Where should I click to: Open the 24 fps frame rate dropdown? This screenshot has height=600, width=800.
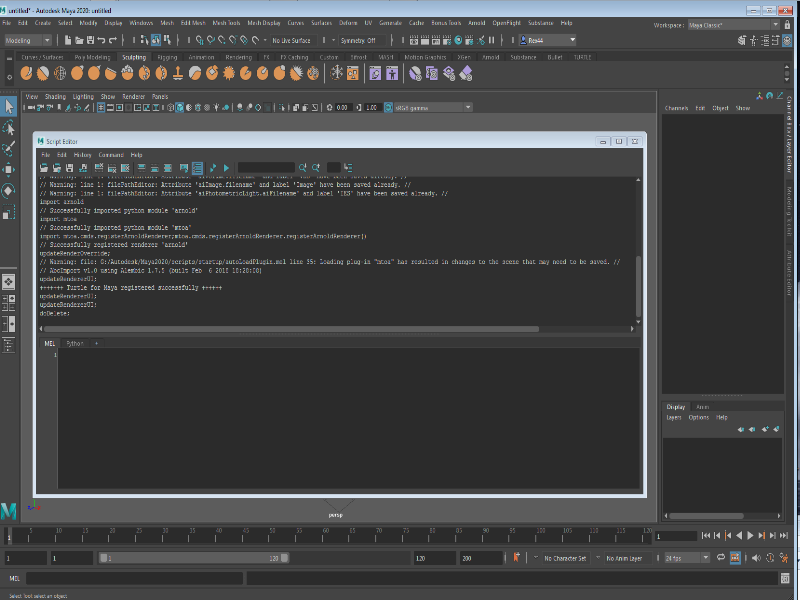pos(686,558)
